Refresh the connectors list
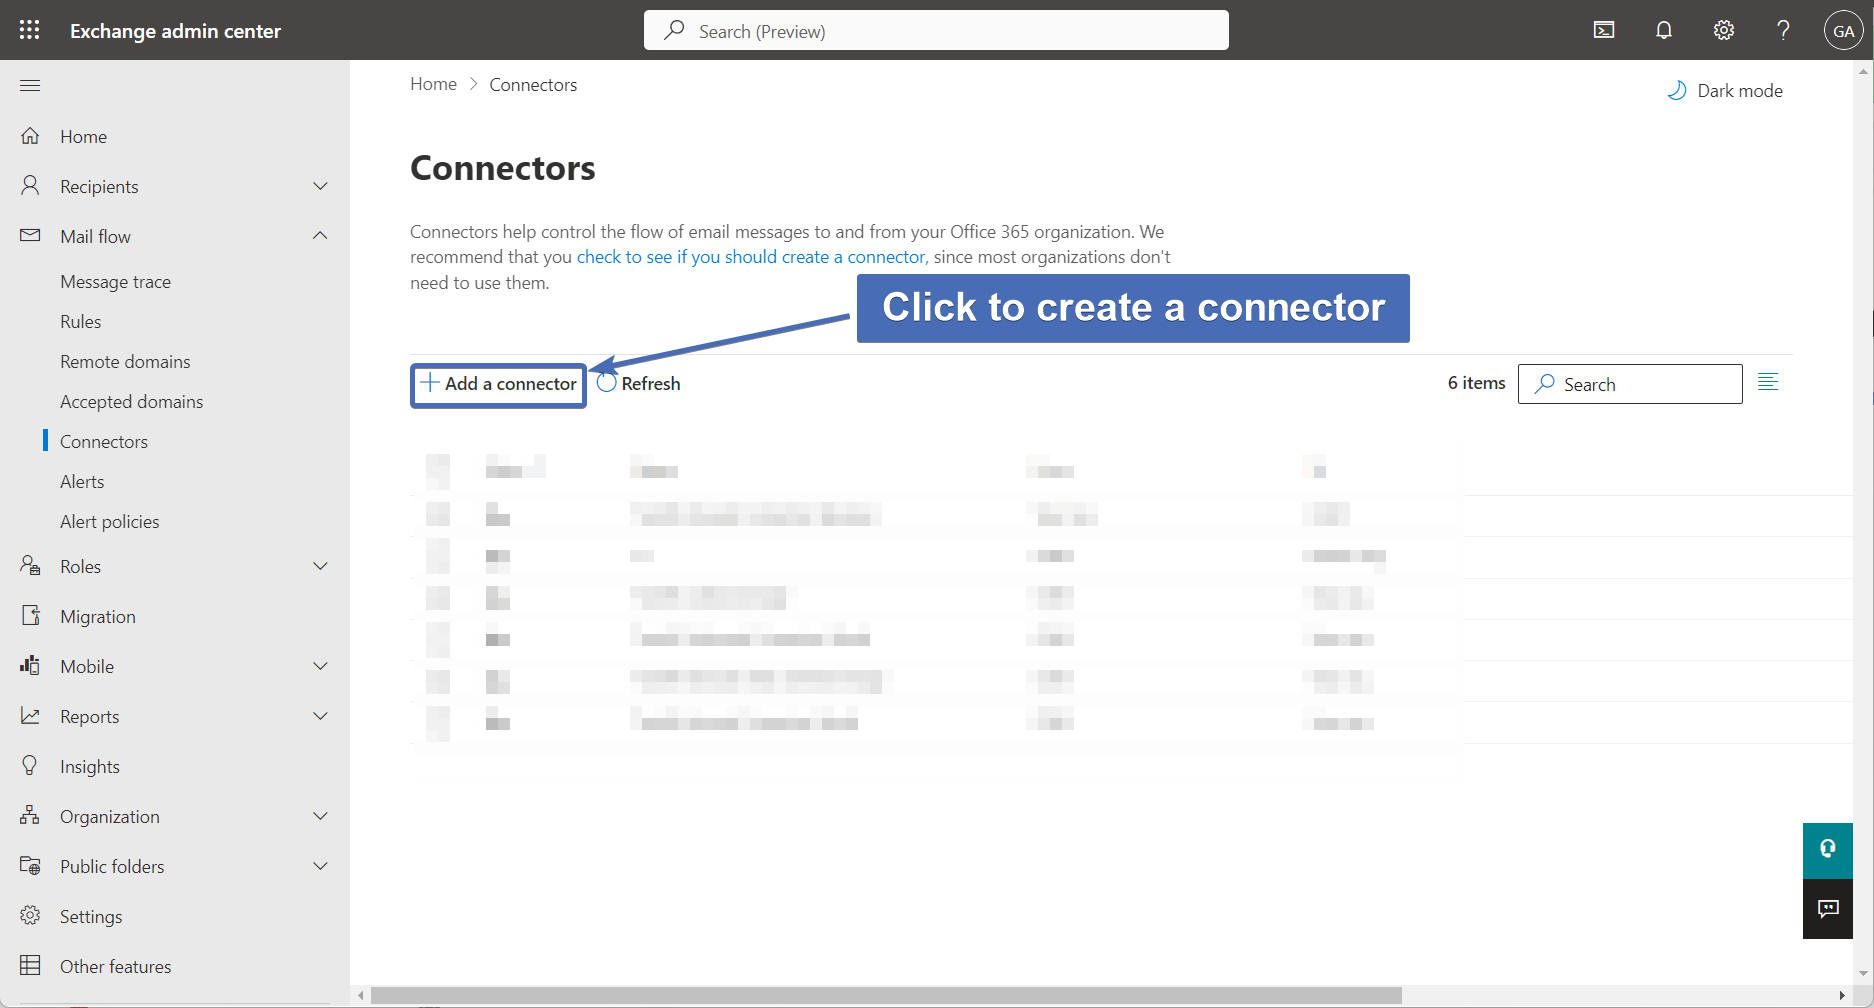The width and height of the screenshot is (1874, 1008). [x=638, y=383]
